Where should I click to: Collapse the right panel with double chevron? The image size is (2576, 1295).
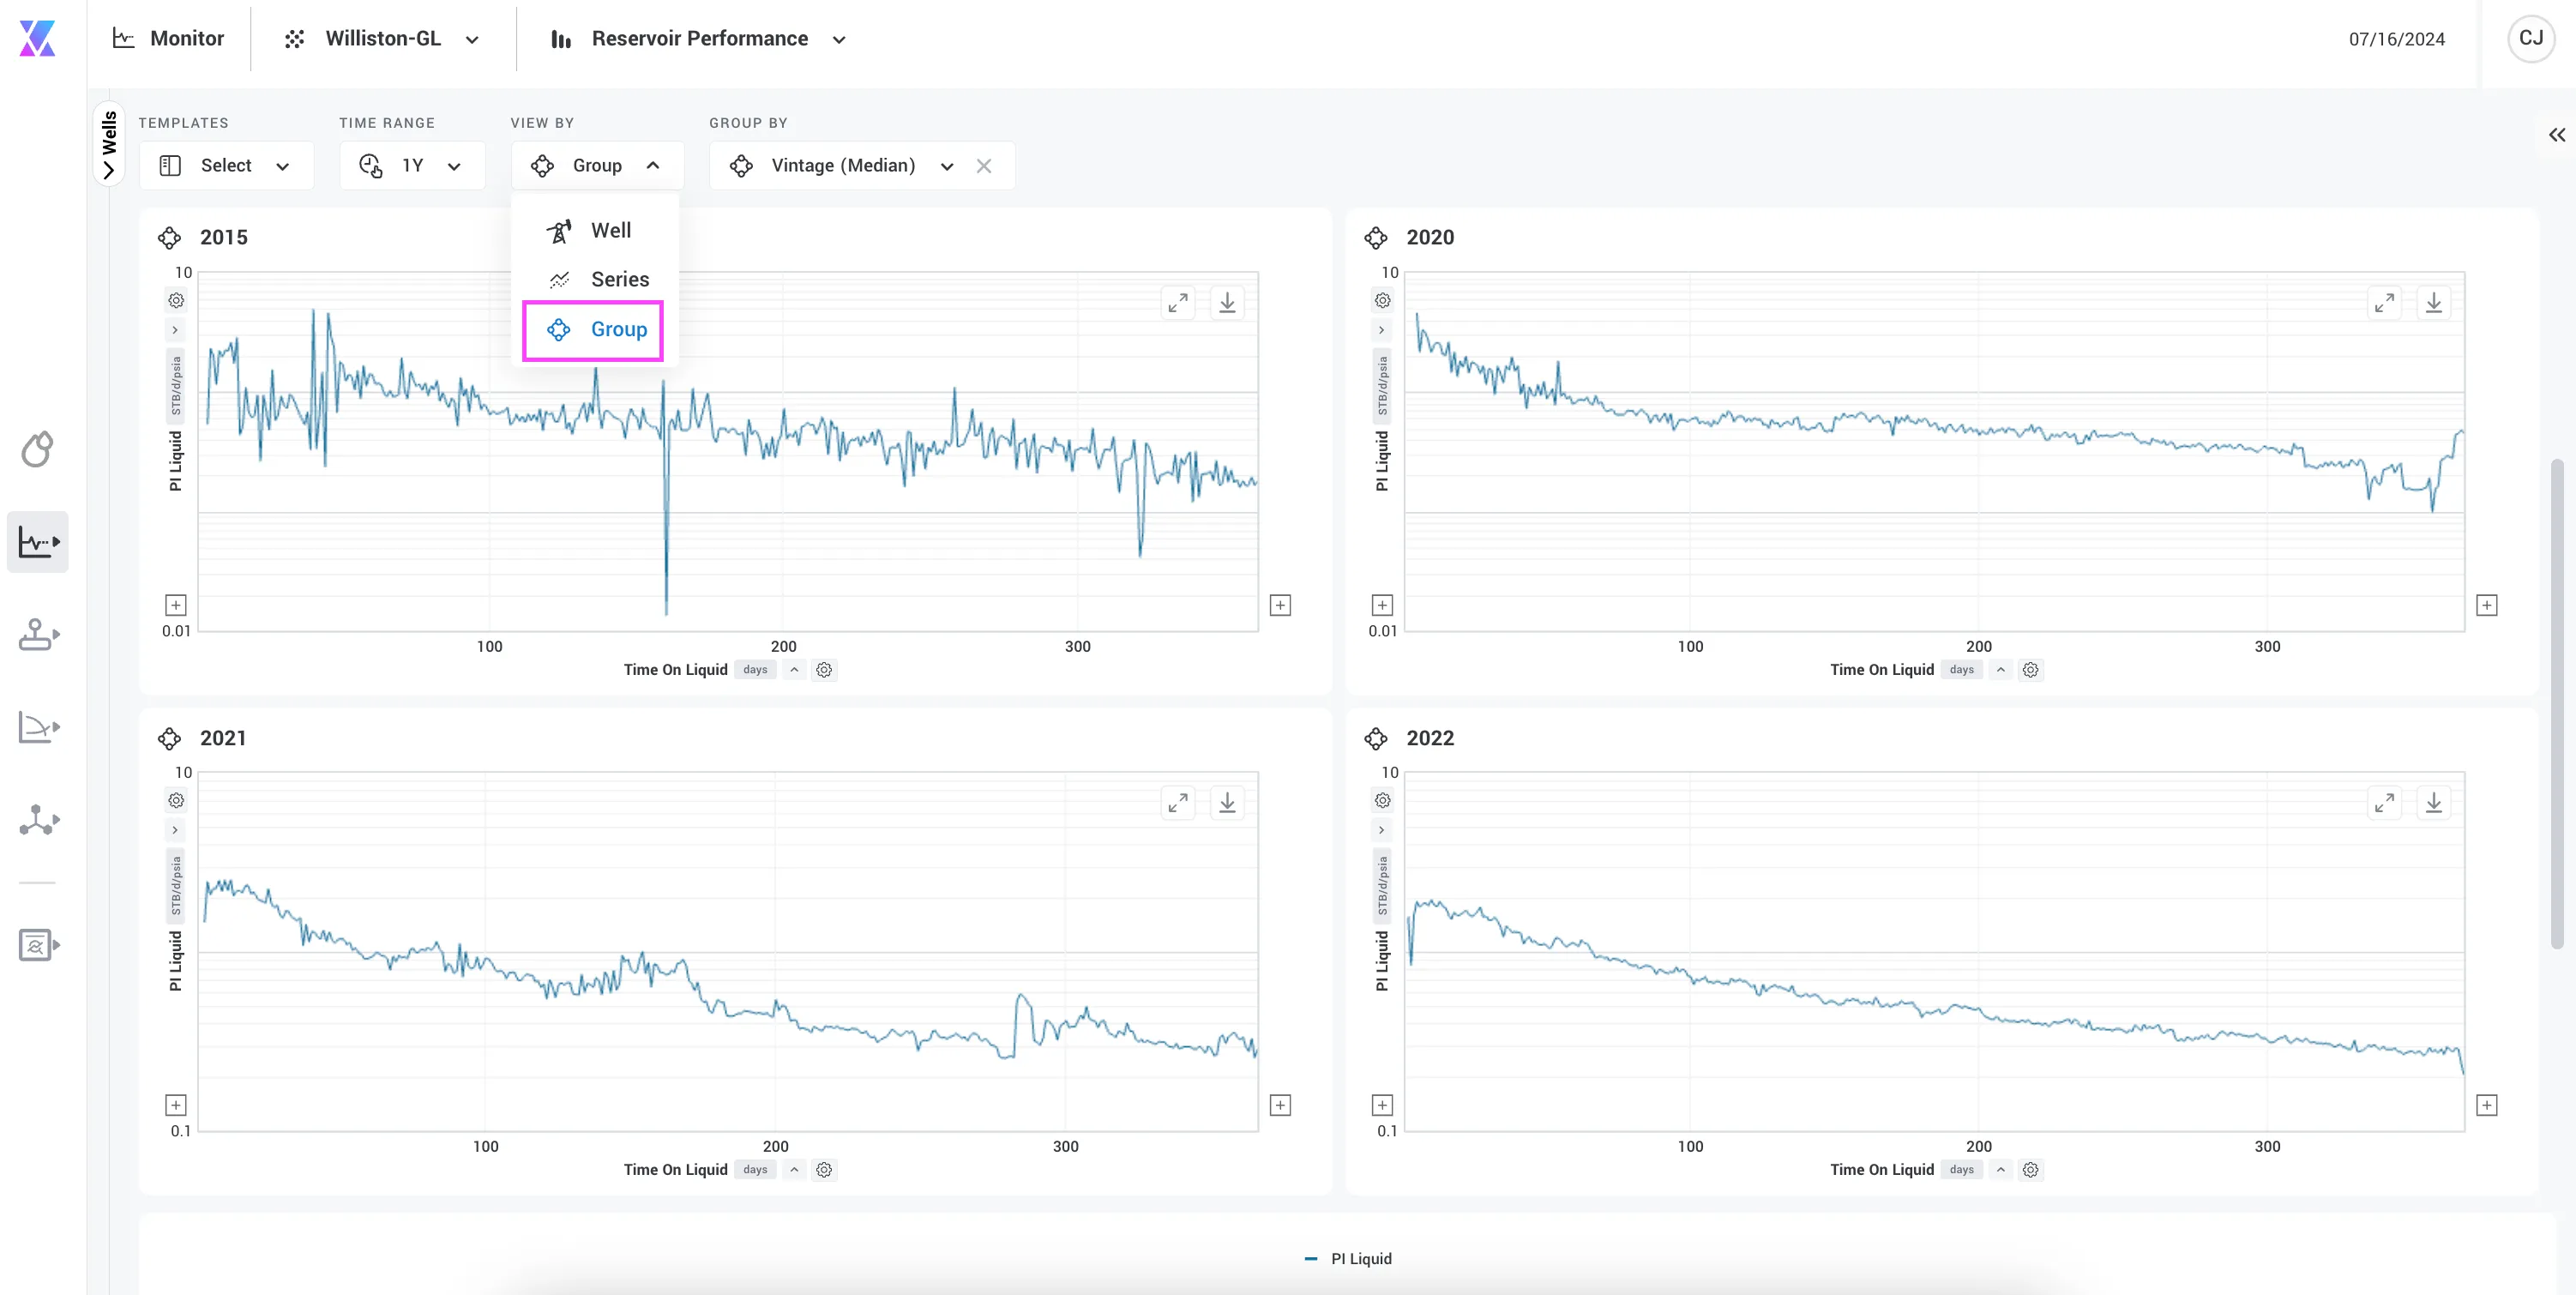(2557, 135)
